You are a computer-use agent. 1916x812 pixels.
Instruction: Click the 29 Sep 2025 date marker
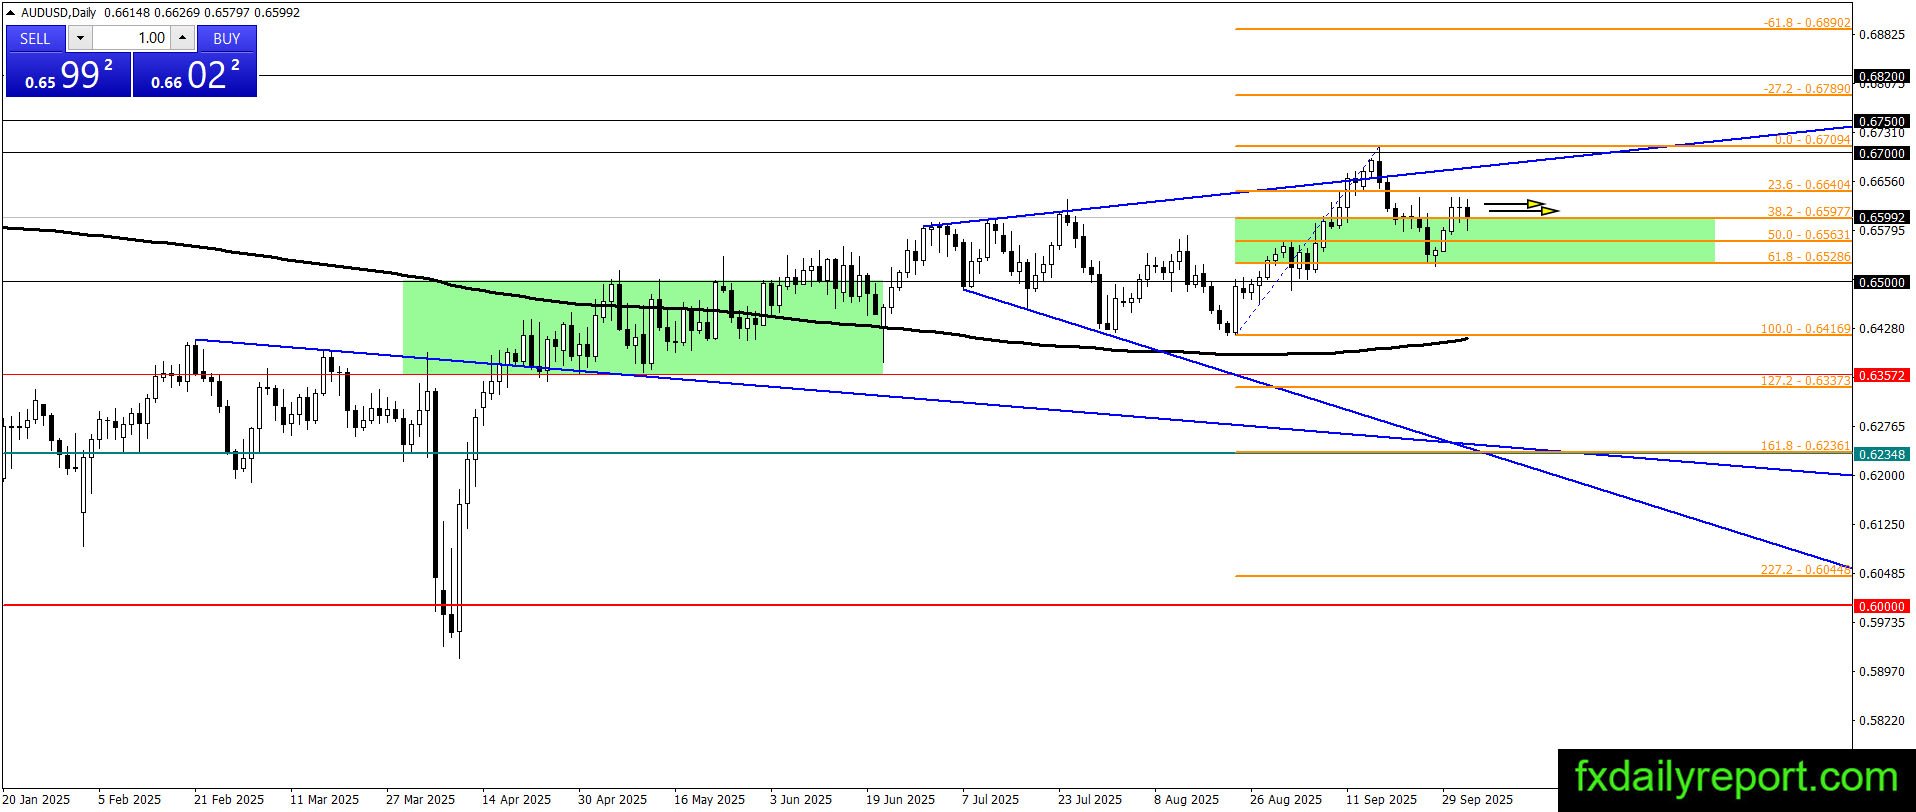(1477, 799)
